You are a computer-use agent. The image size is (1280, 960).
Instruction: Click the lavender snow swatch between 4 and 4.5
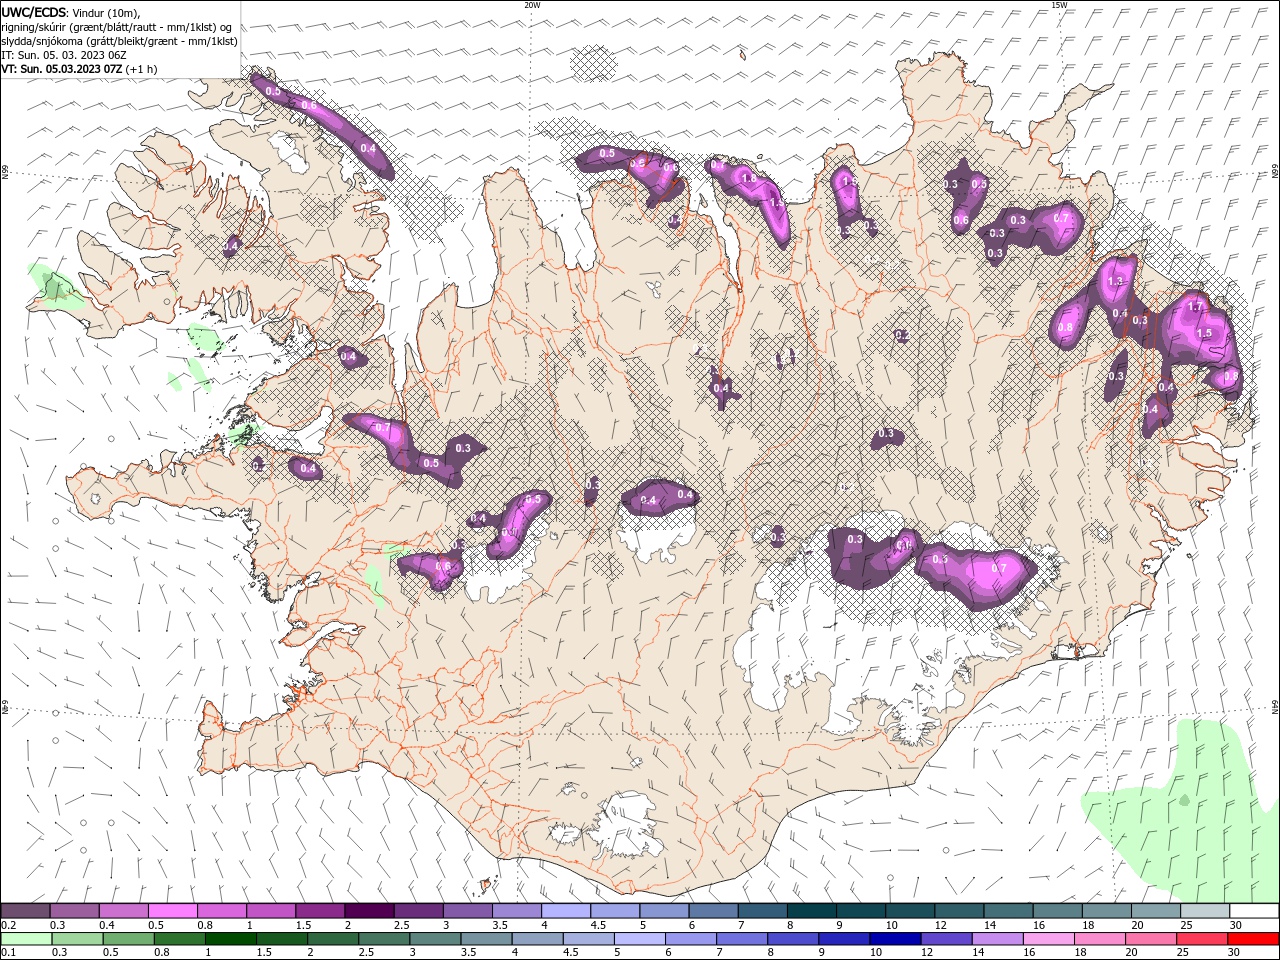point(566,910)
